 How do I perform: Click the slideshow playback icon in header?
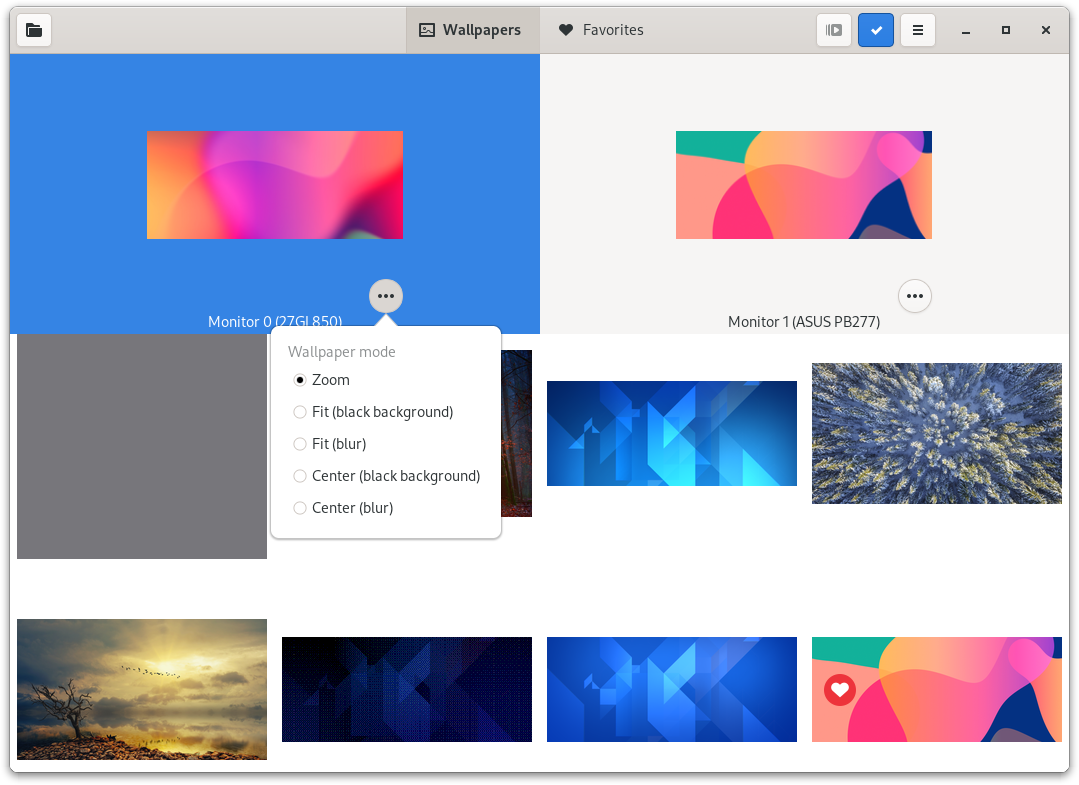[834, 30]
